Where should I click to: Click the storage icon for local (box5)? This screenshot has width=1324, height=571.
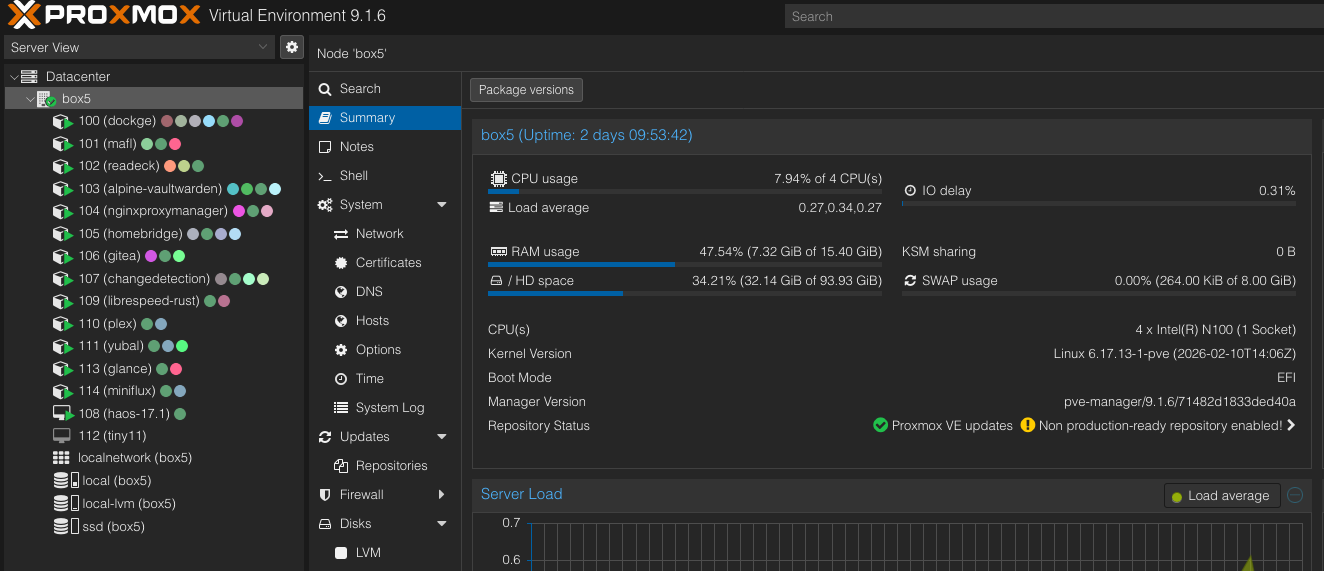point(66,481)
